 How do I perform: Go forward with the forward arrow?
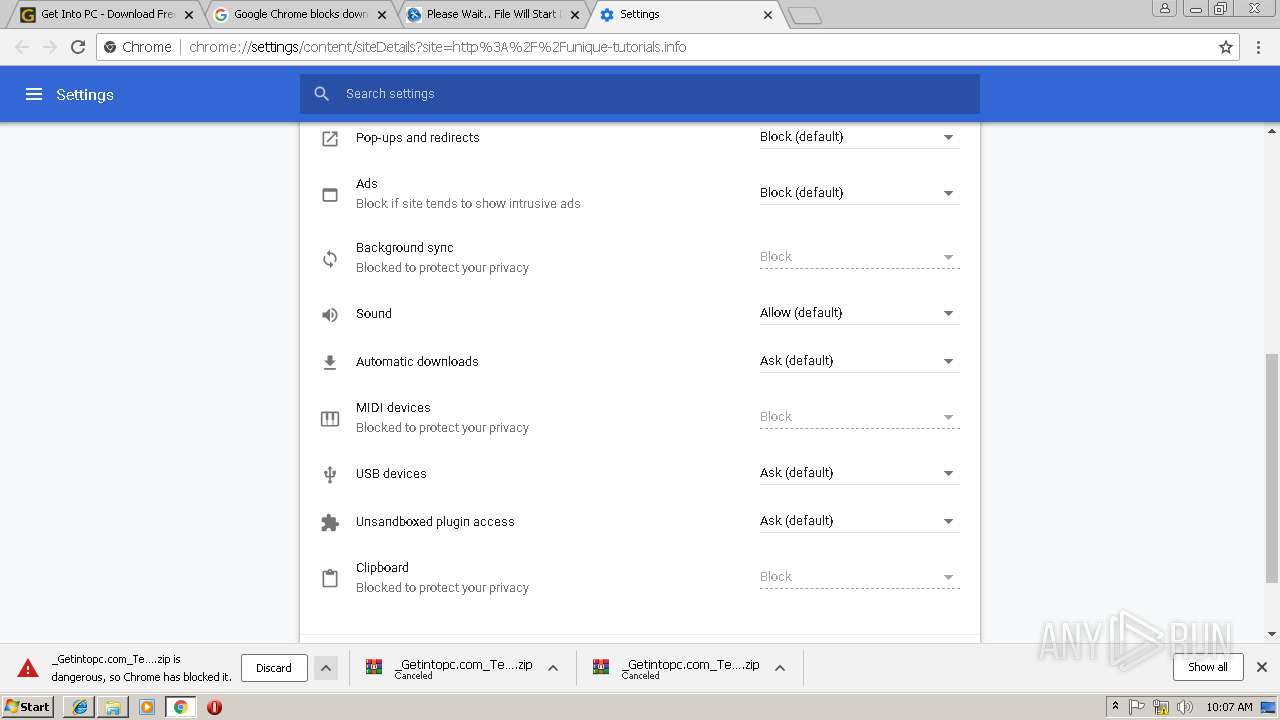click(x=50, y=47)
